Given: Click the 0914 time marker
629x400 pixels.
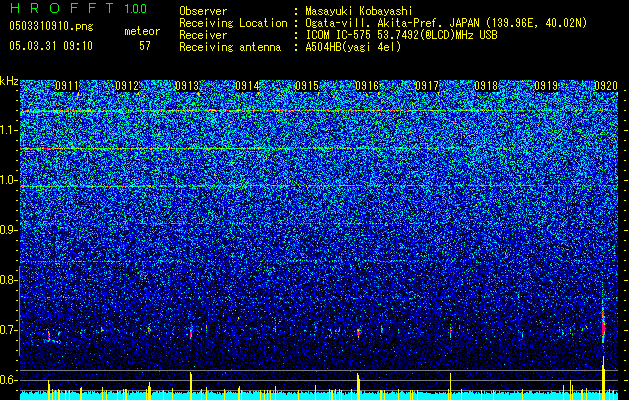Looking at the screenshot, I should [247, 86].
